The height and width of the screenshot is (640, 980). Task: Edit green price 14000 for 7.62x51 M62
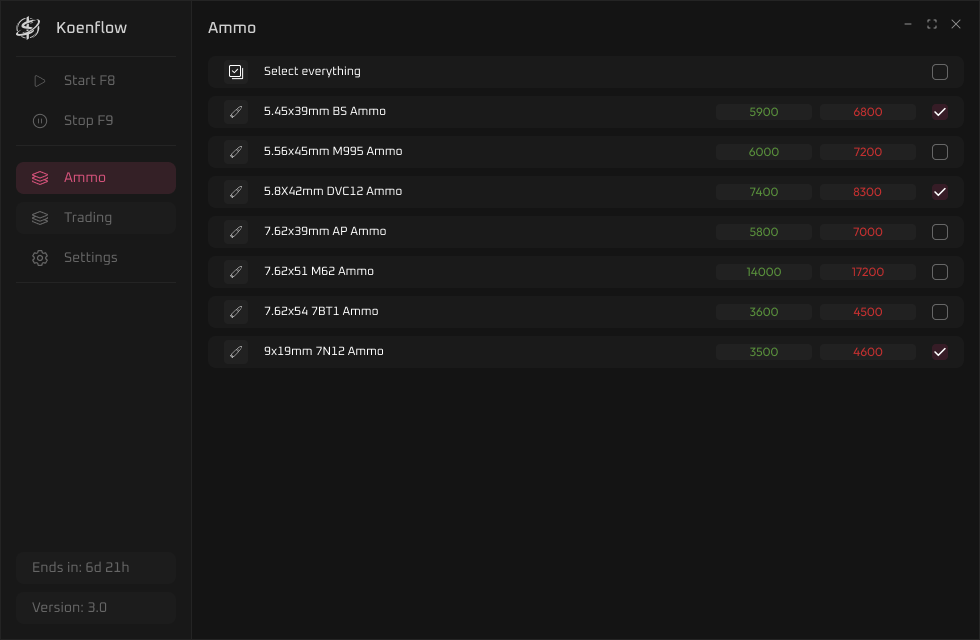[x=764, y=272]
